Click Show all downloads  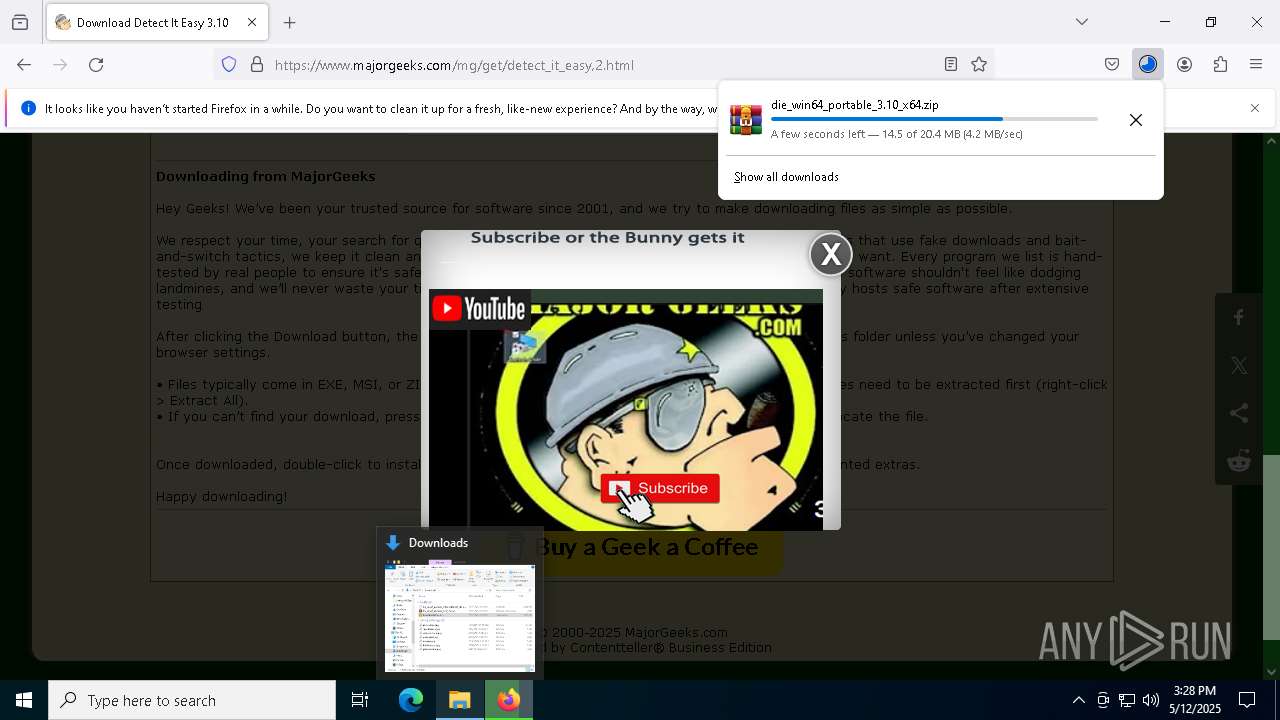786,177
